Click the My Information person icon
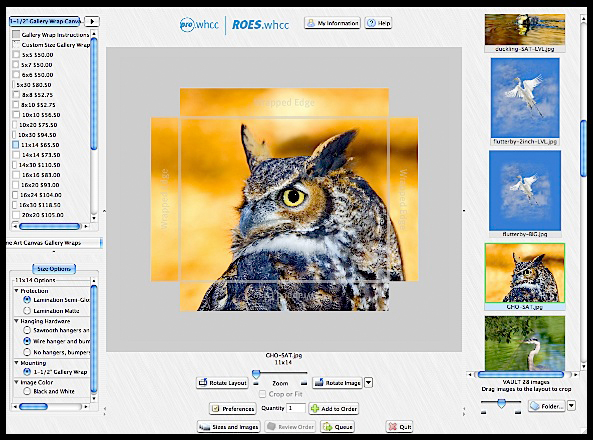Screen dimensions: 593x440 (x=311, y=23)
